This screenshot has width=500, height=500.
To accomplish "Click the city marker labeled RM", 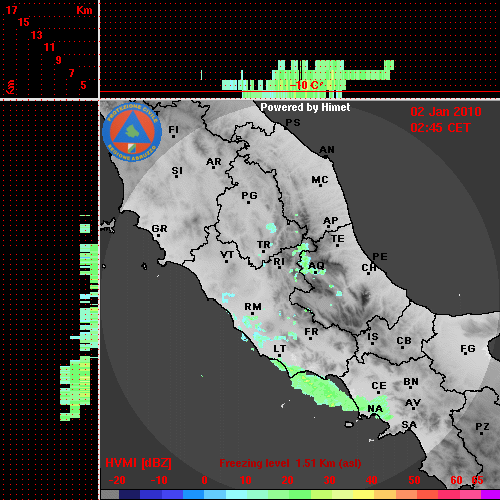I will [253, 308].
